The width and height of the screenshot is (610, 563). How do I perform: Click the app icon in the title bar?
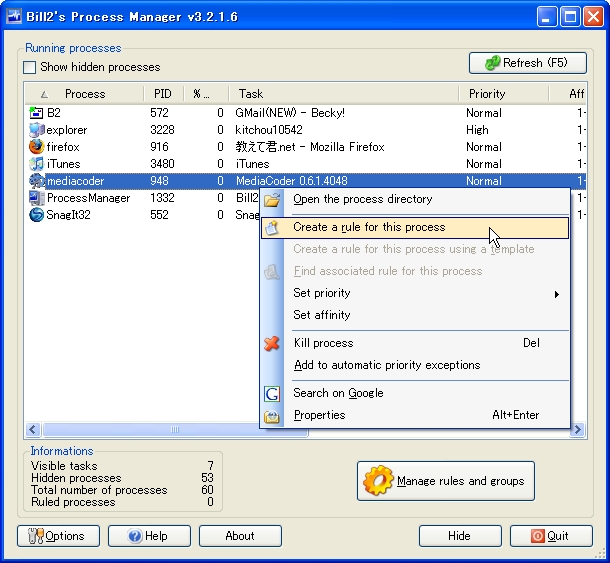(x=14, y=16)
